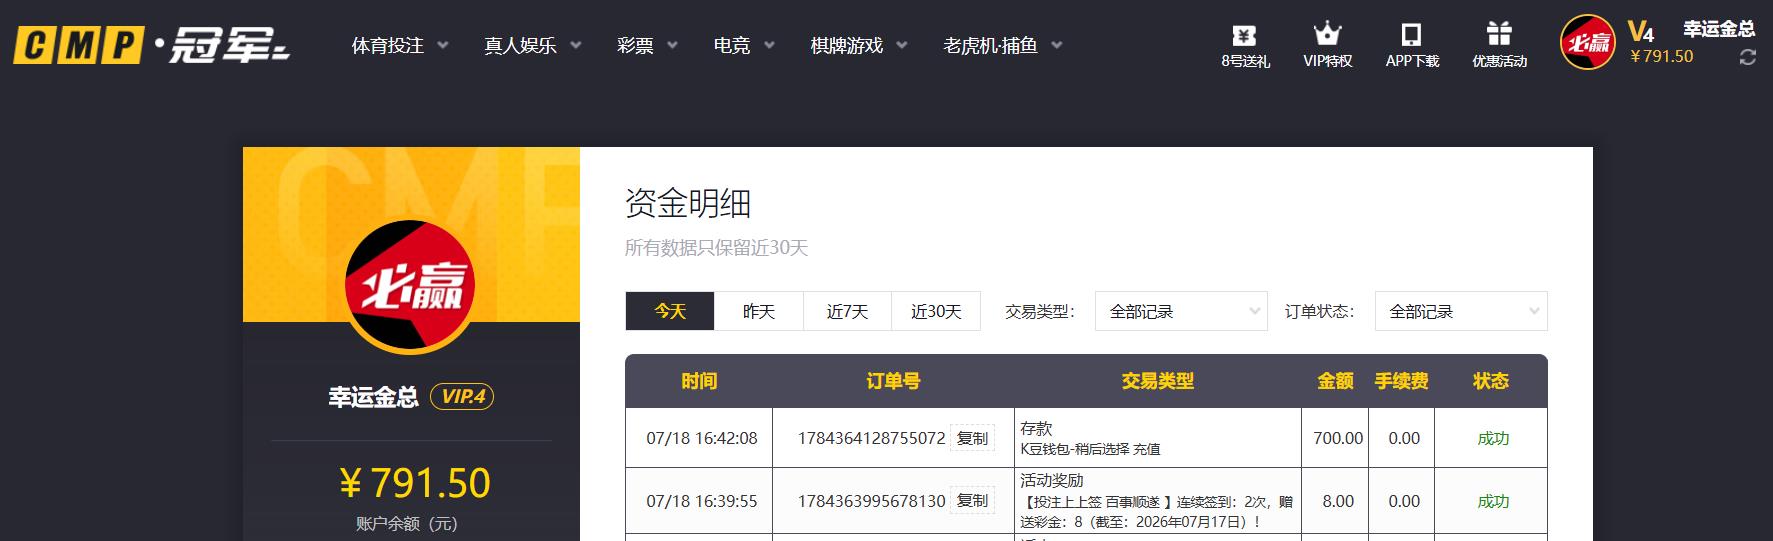Open the 订单状态 全部记录 dropdown
This screenshot has height=541, width=1773.
(1461, 311)
